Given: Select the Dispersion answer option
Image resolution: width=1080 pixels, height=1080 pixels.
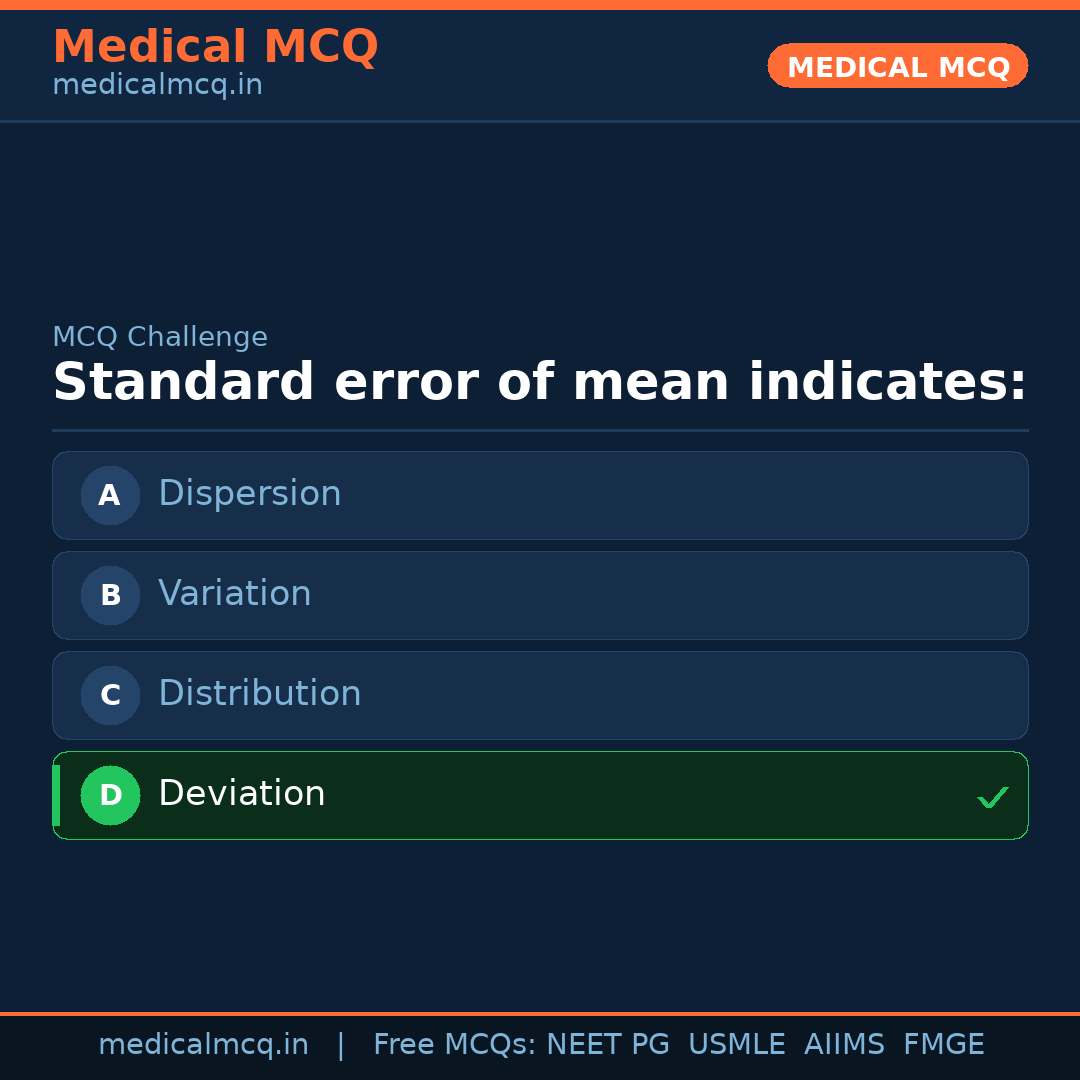Looking at the screenshot, I should click(x=540, y=495).
